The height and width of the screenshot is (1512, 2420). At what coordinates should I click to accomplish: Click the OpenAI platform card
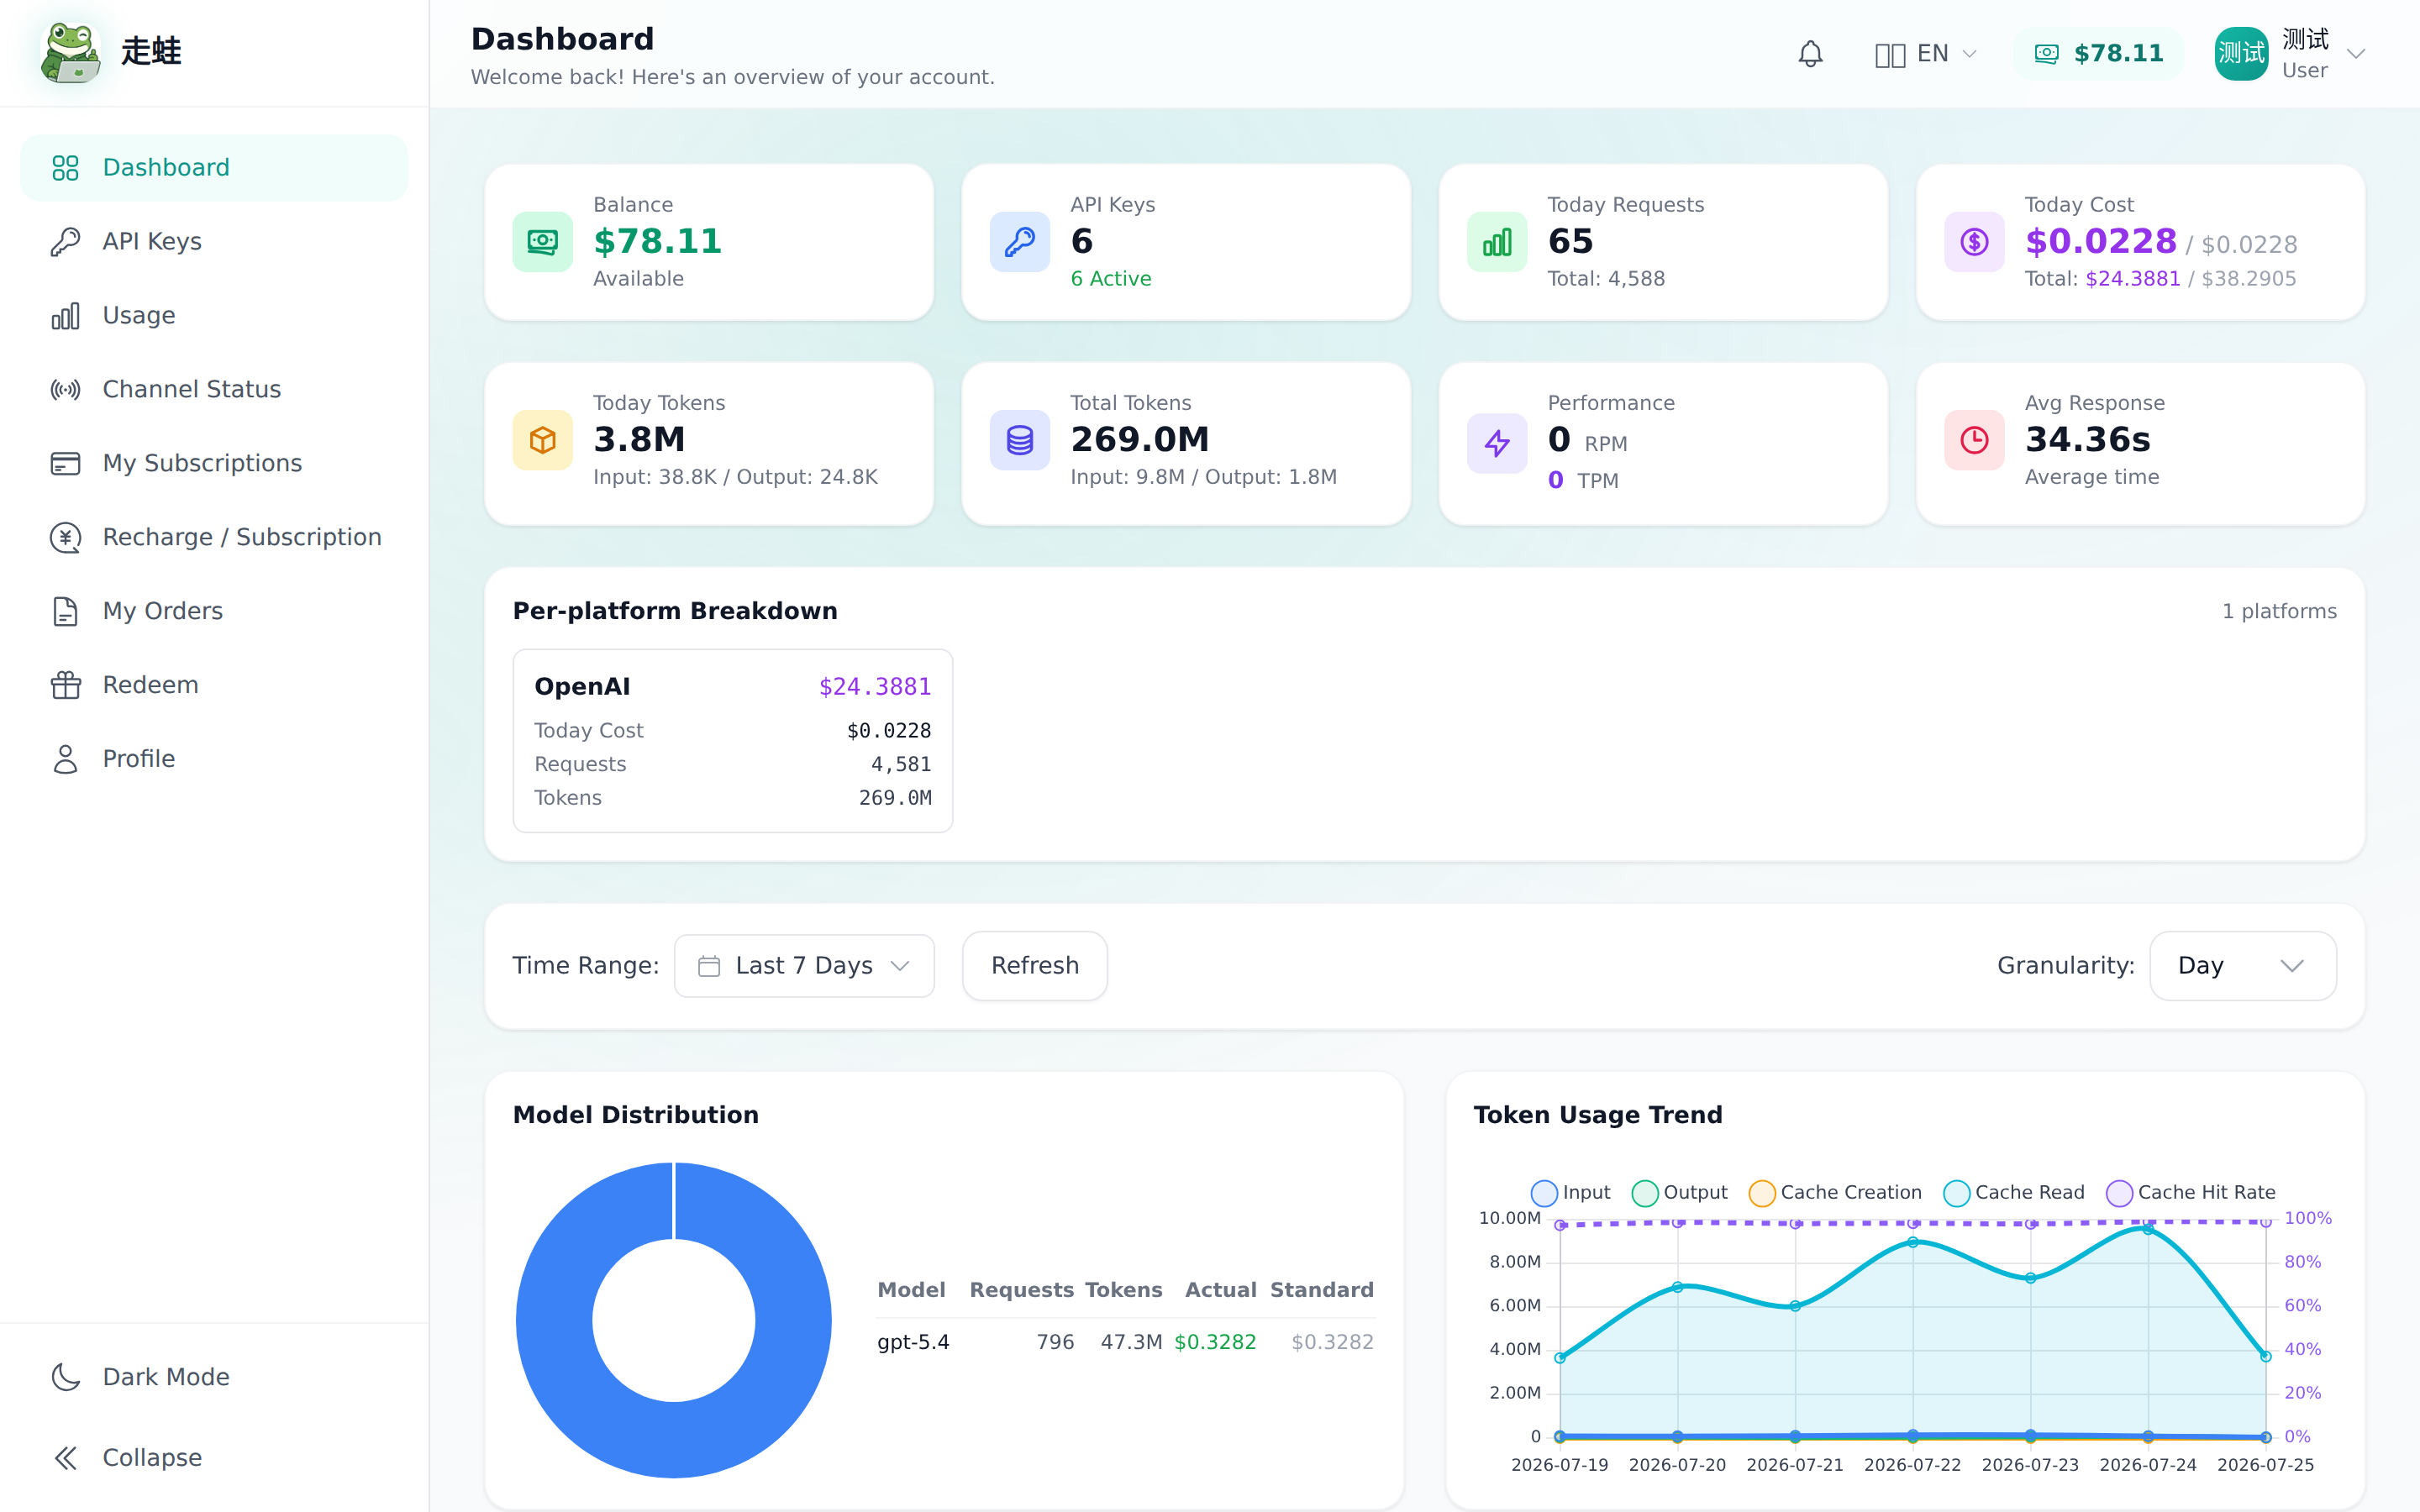click(x=732, y=741)
